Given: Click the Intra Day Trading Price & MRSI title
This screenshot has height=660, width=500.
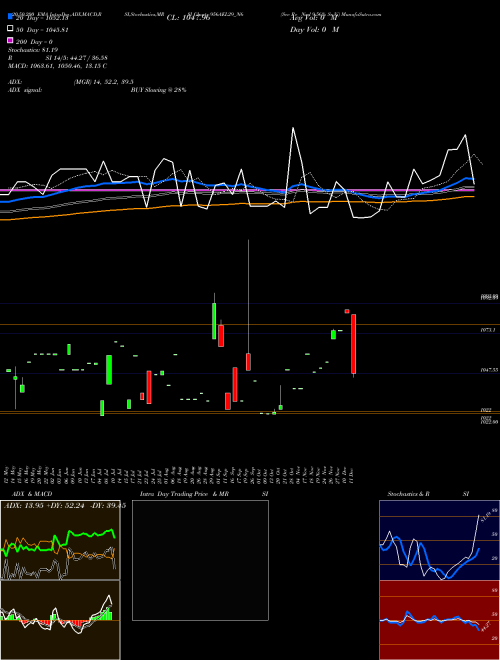Looking at the screenshot, I should 204,494.
